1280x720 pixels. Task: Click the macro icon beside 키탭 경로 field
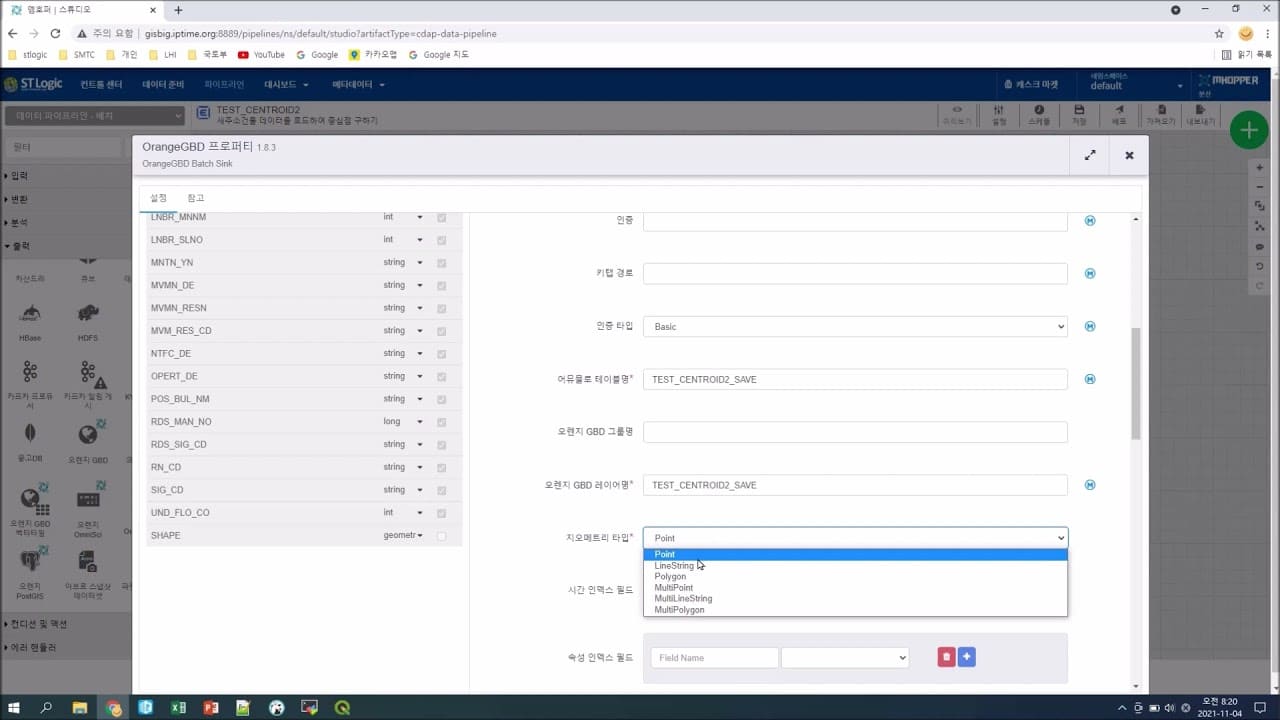pos(1090,273)
